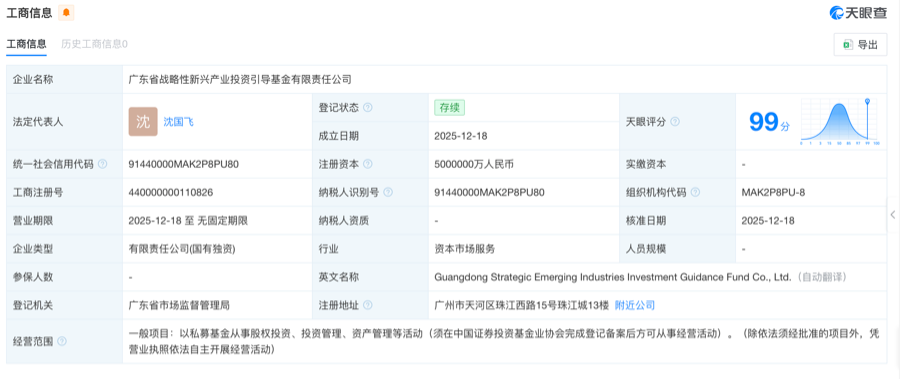Viewport: 900px width, 379px height.
Task: Open help icon next to 经营范围
Action: click(61, 341)
